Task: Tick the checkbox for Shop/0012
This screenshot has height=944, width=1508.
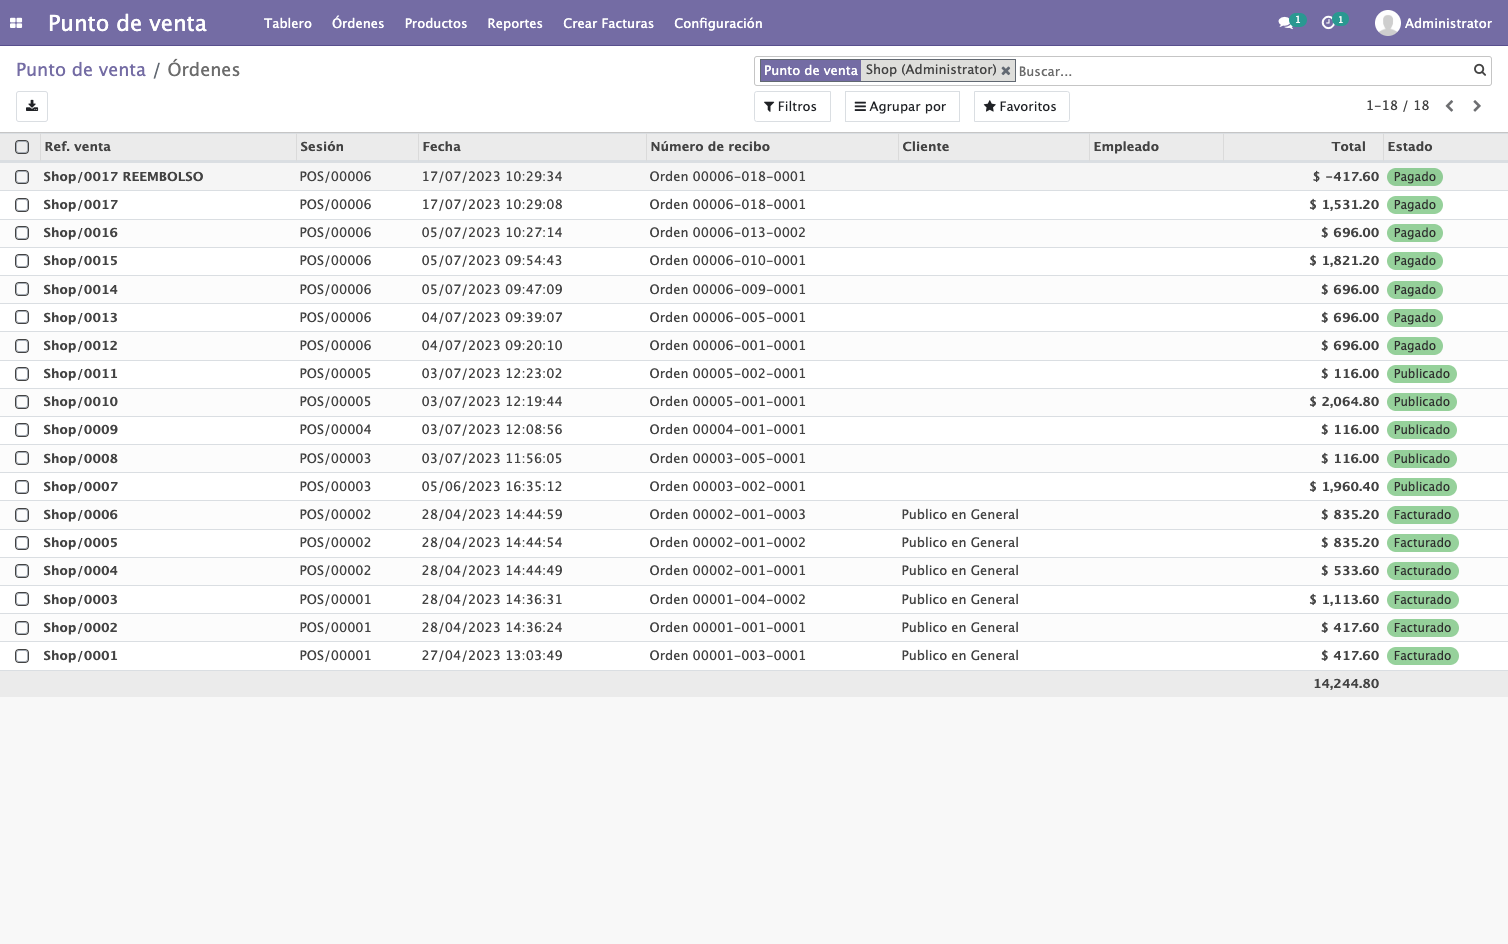Action: pos(22,346)
